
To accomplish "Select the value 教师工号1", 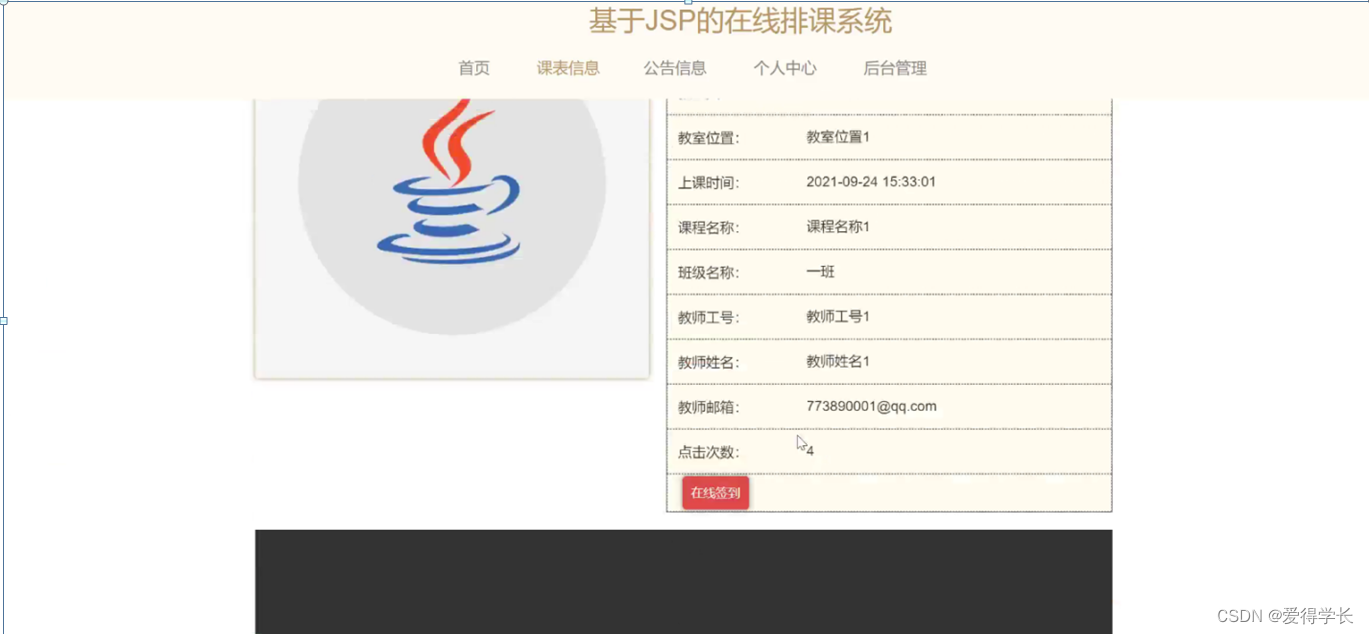I will pyautogui.click(x=838, y=317).
